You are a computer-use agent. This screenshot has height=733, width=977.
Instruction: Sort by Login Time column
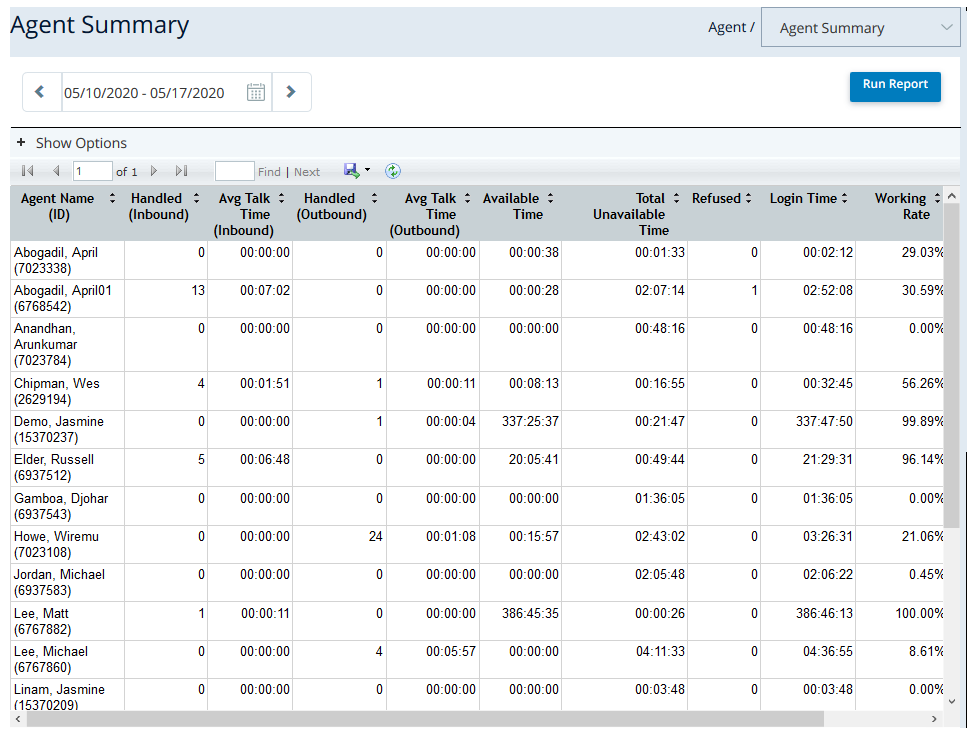844,198
